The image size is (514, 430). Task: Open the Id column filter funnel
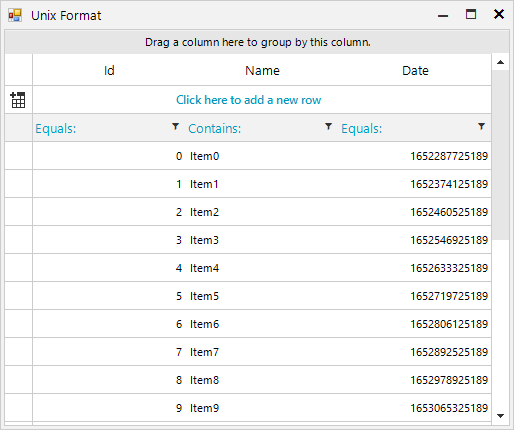tap(175, 127)
